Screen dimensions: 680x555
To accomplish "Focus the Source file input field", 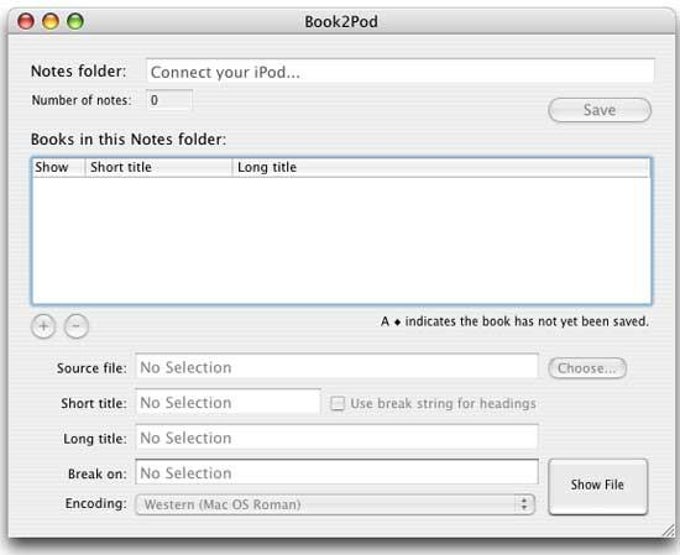I will 336,368.
